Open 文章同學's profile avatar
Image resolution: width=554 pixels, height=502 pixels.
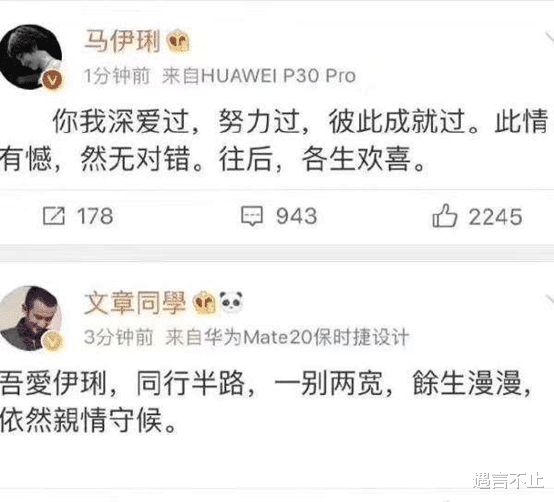(x=30, y=318)
